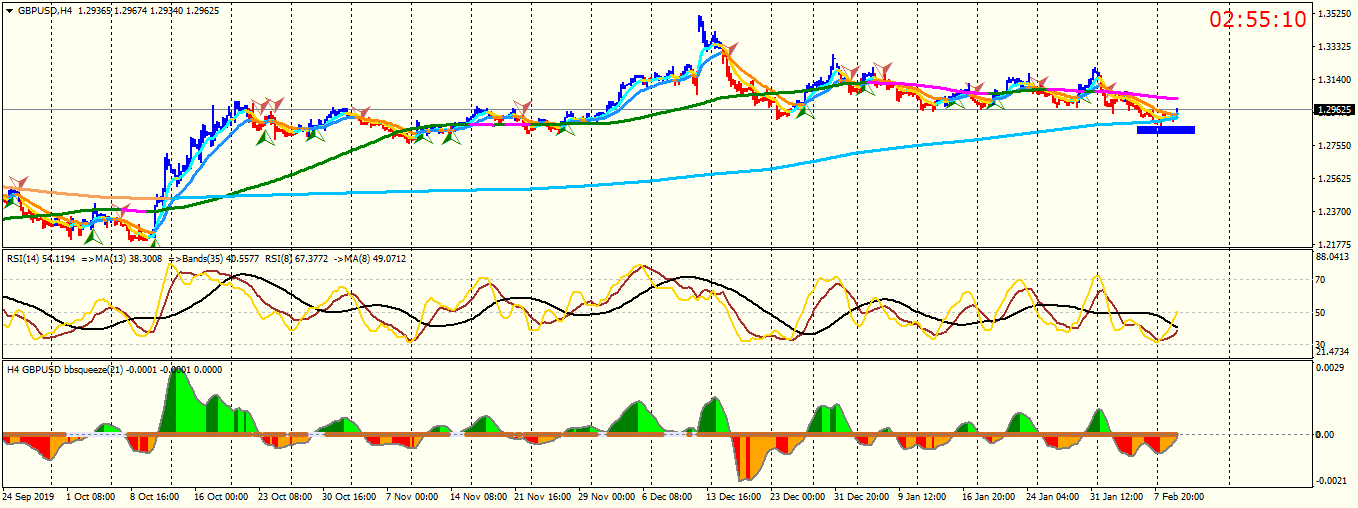
Task: Click the 7 Feb 20:00 time label
Action: [x=1181, y=496]
